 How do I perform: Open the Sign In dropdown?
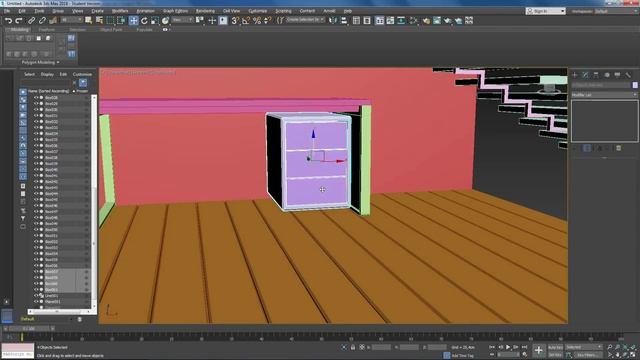(545, 11)
